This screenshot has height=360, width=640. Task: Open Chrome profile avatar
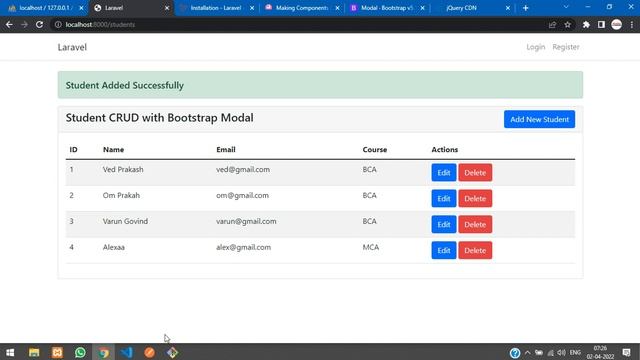tap(616, 24)
